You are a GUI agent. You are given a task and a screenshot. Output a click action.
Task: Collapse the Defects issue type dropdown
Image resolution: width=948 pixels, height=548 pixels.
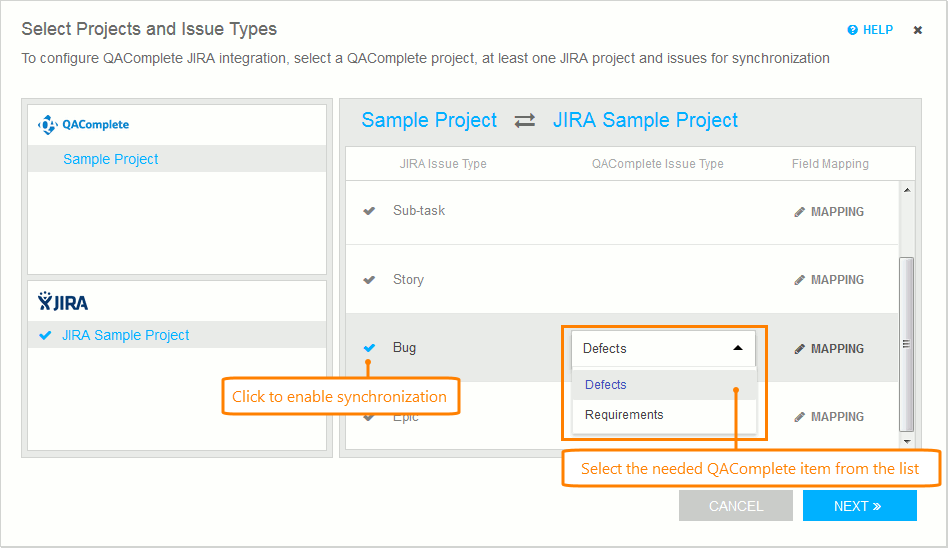[738, 348]
